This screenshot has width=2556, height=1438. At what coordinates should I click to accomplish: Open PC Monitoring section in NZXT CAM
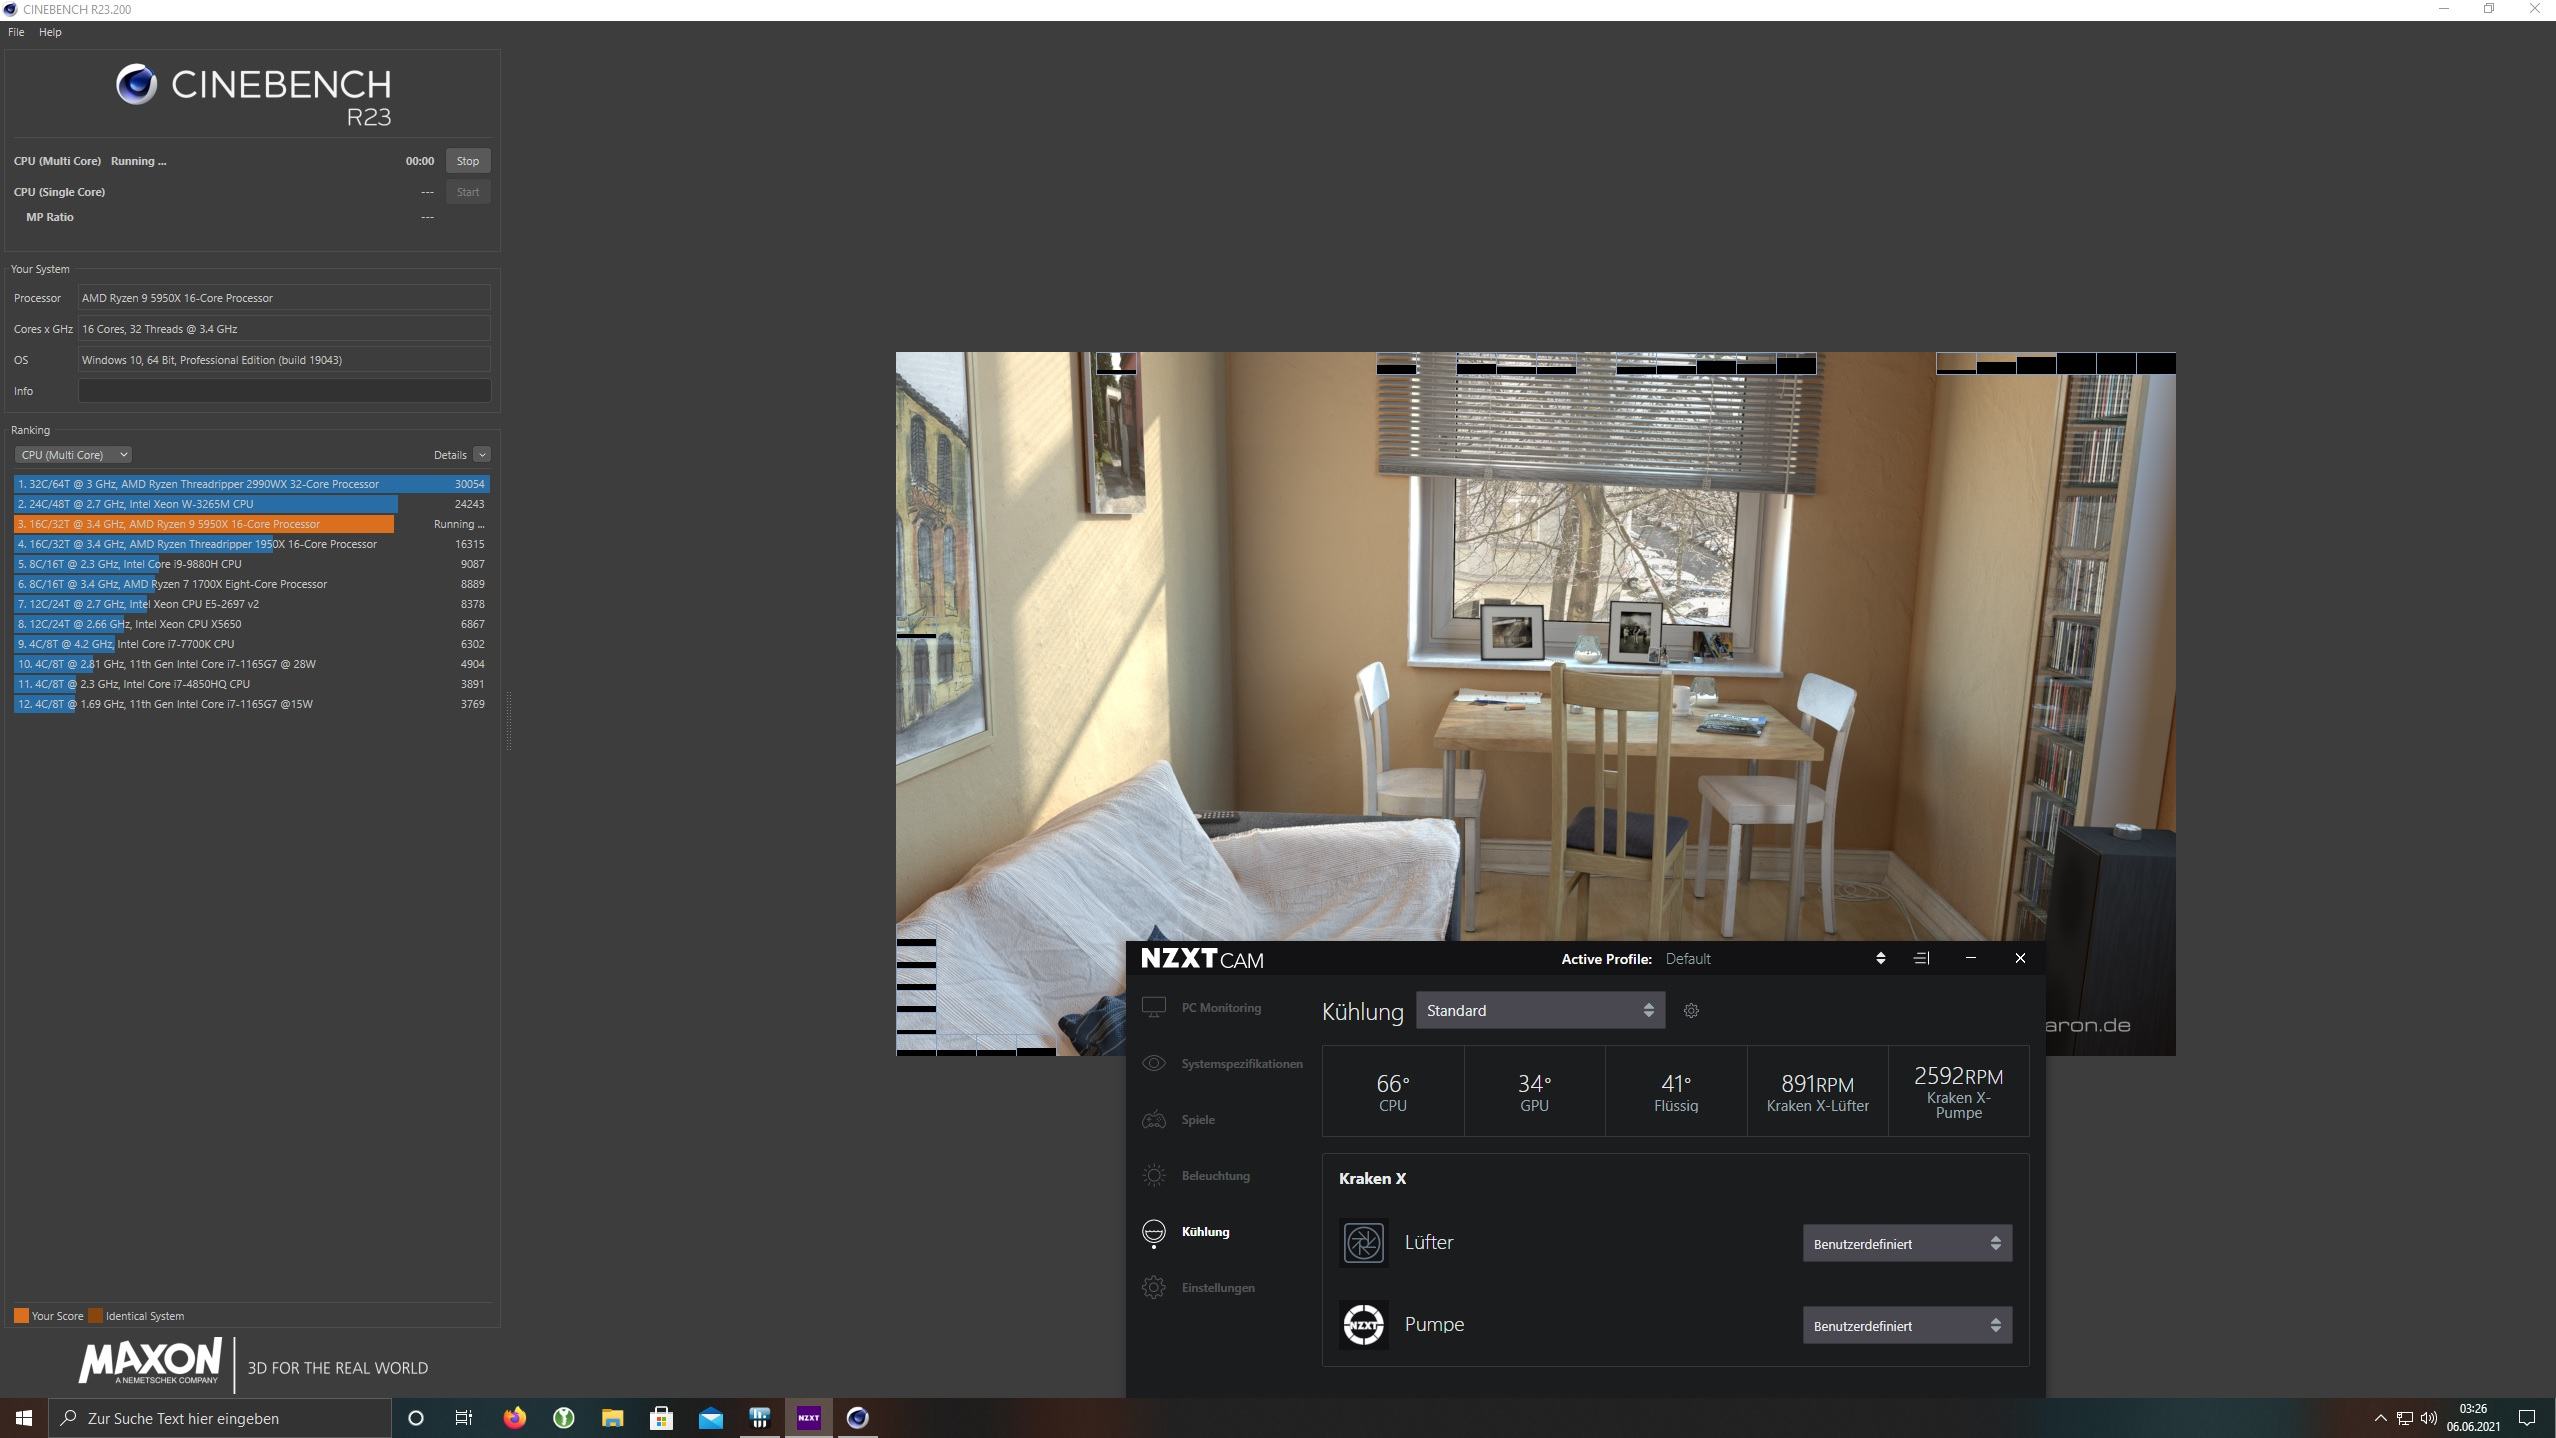[x=1203, y=1007]
